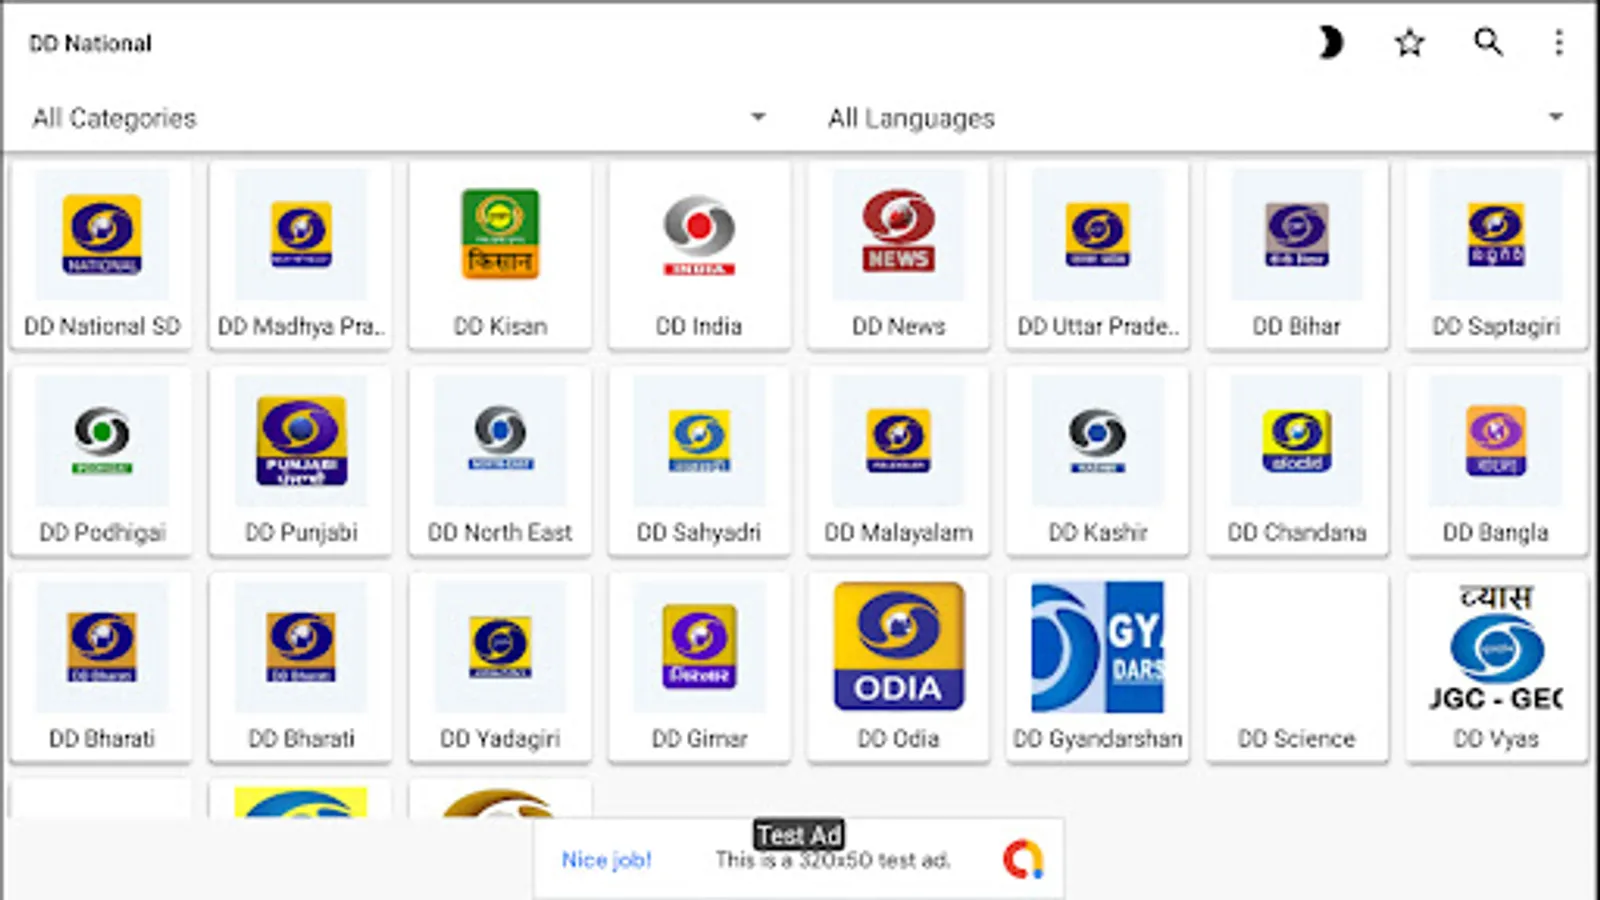Open the DD India channel logo
Screen dimensions: 1600x900
pyautogui.click(x=699, y=235)
